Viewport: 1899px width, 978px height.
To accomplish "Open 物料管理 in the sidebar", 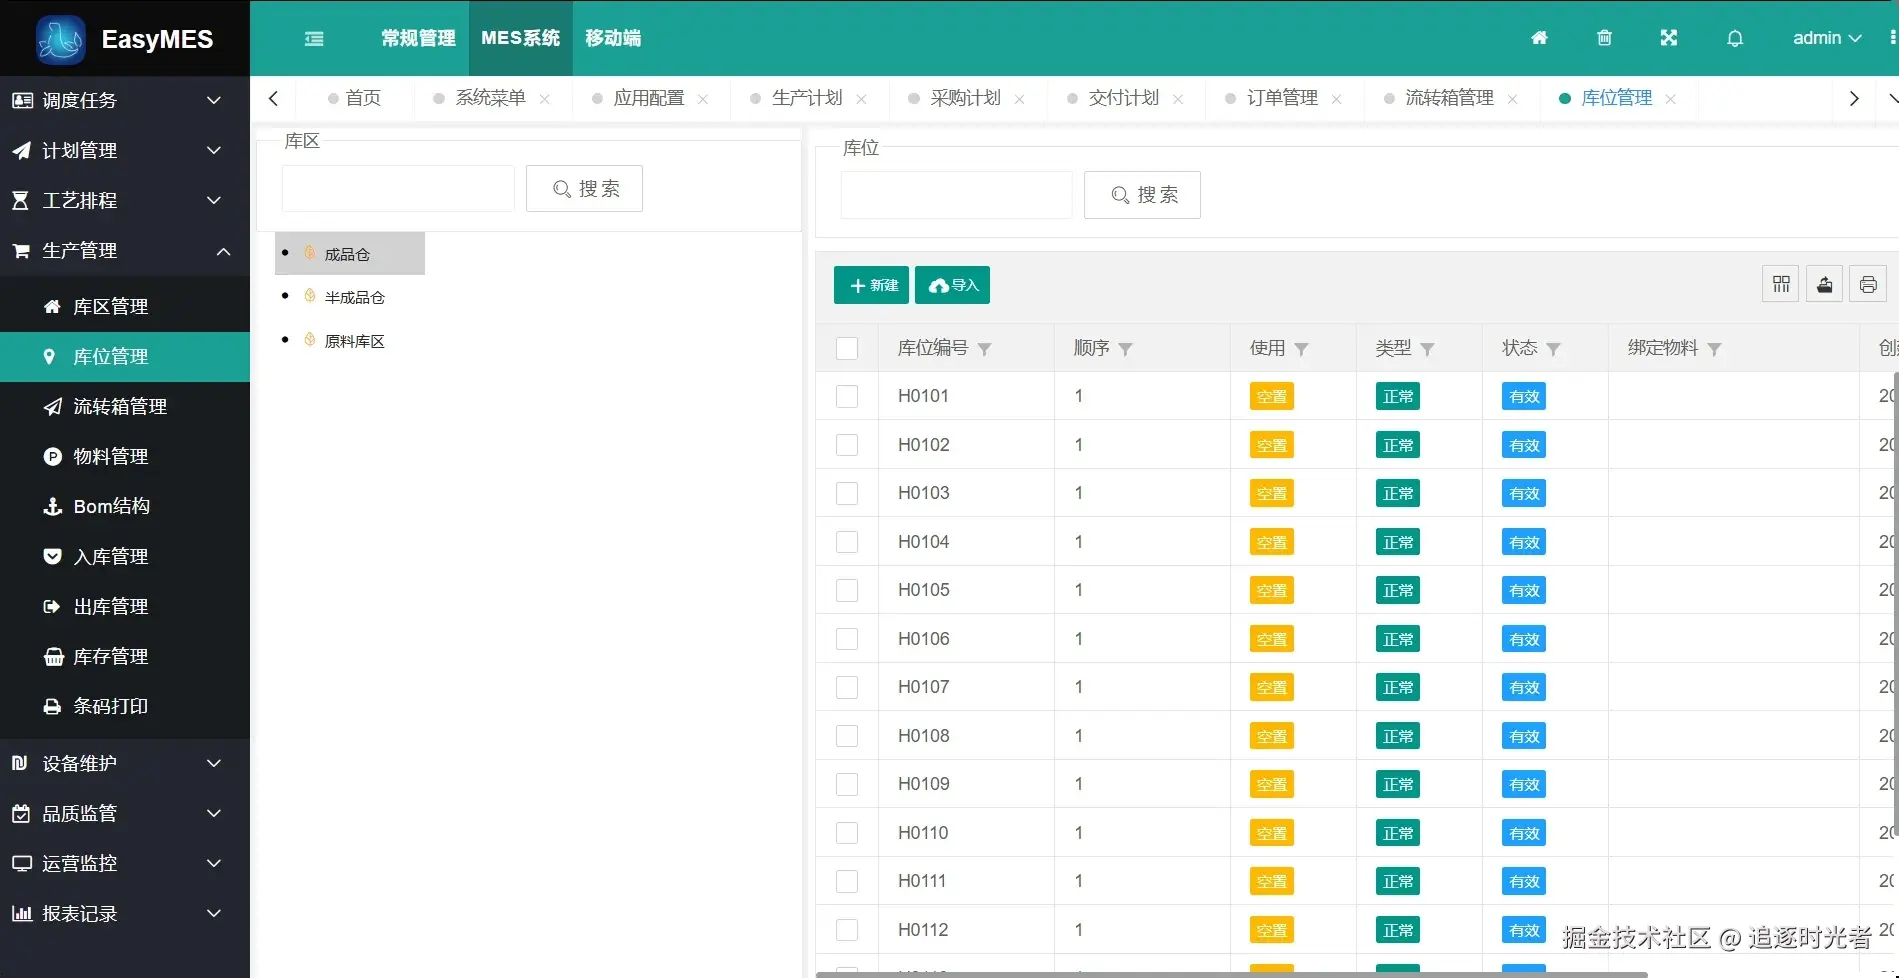I will pyautogui.click(x=125, y=457).
